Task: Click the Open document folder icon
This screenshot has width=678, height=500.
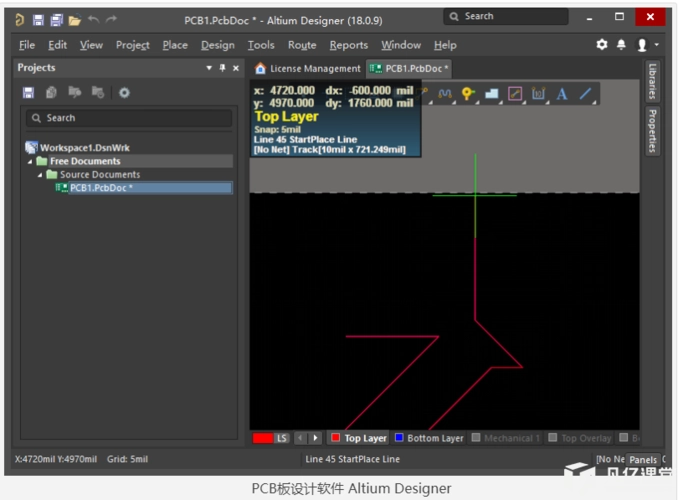Action: [x=75, y=19]
